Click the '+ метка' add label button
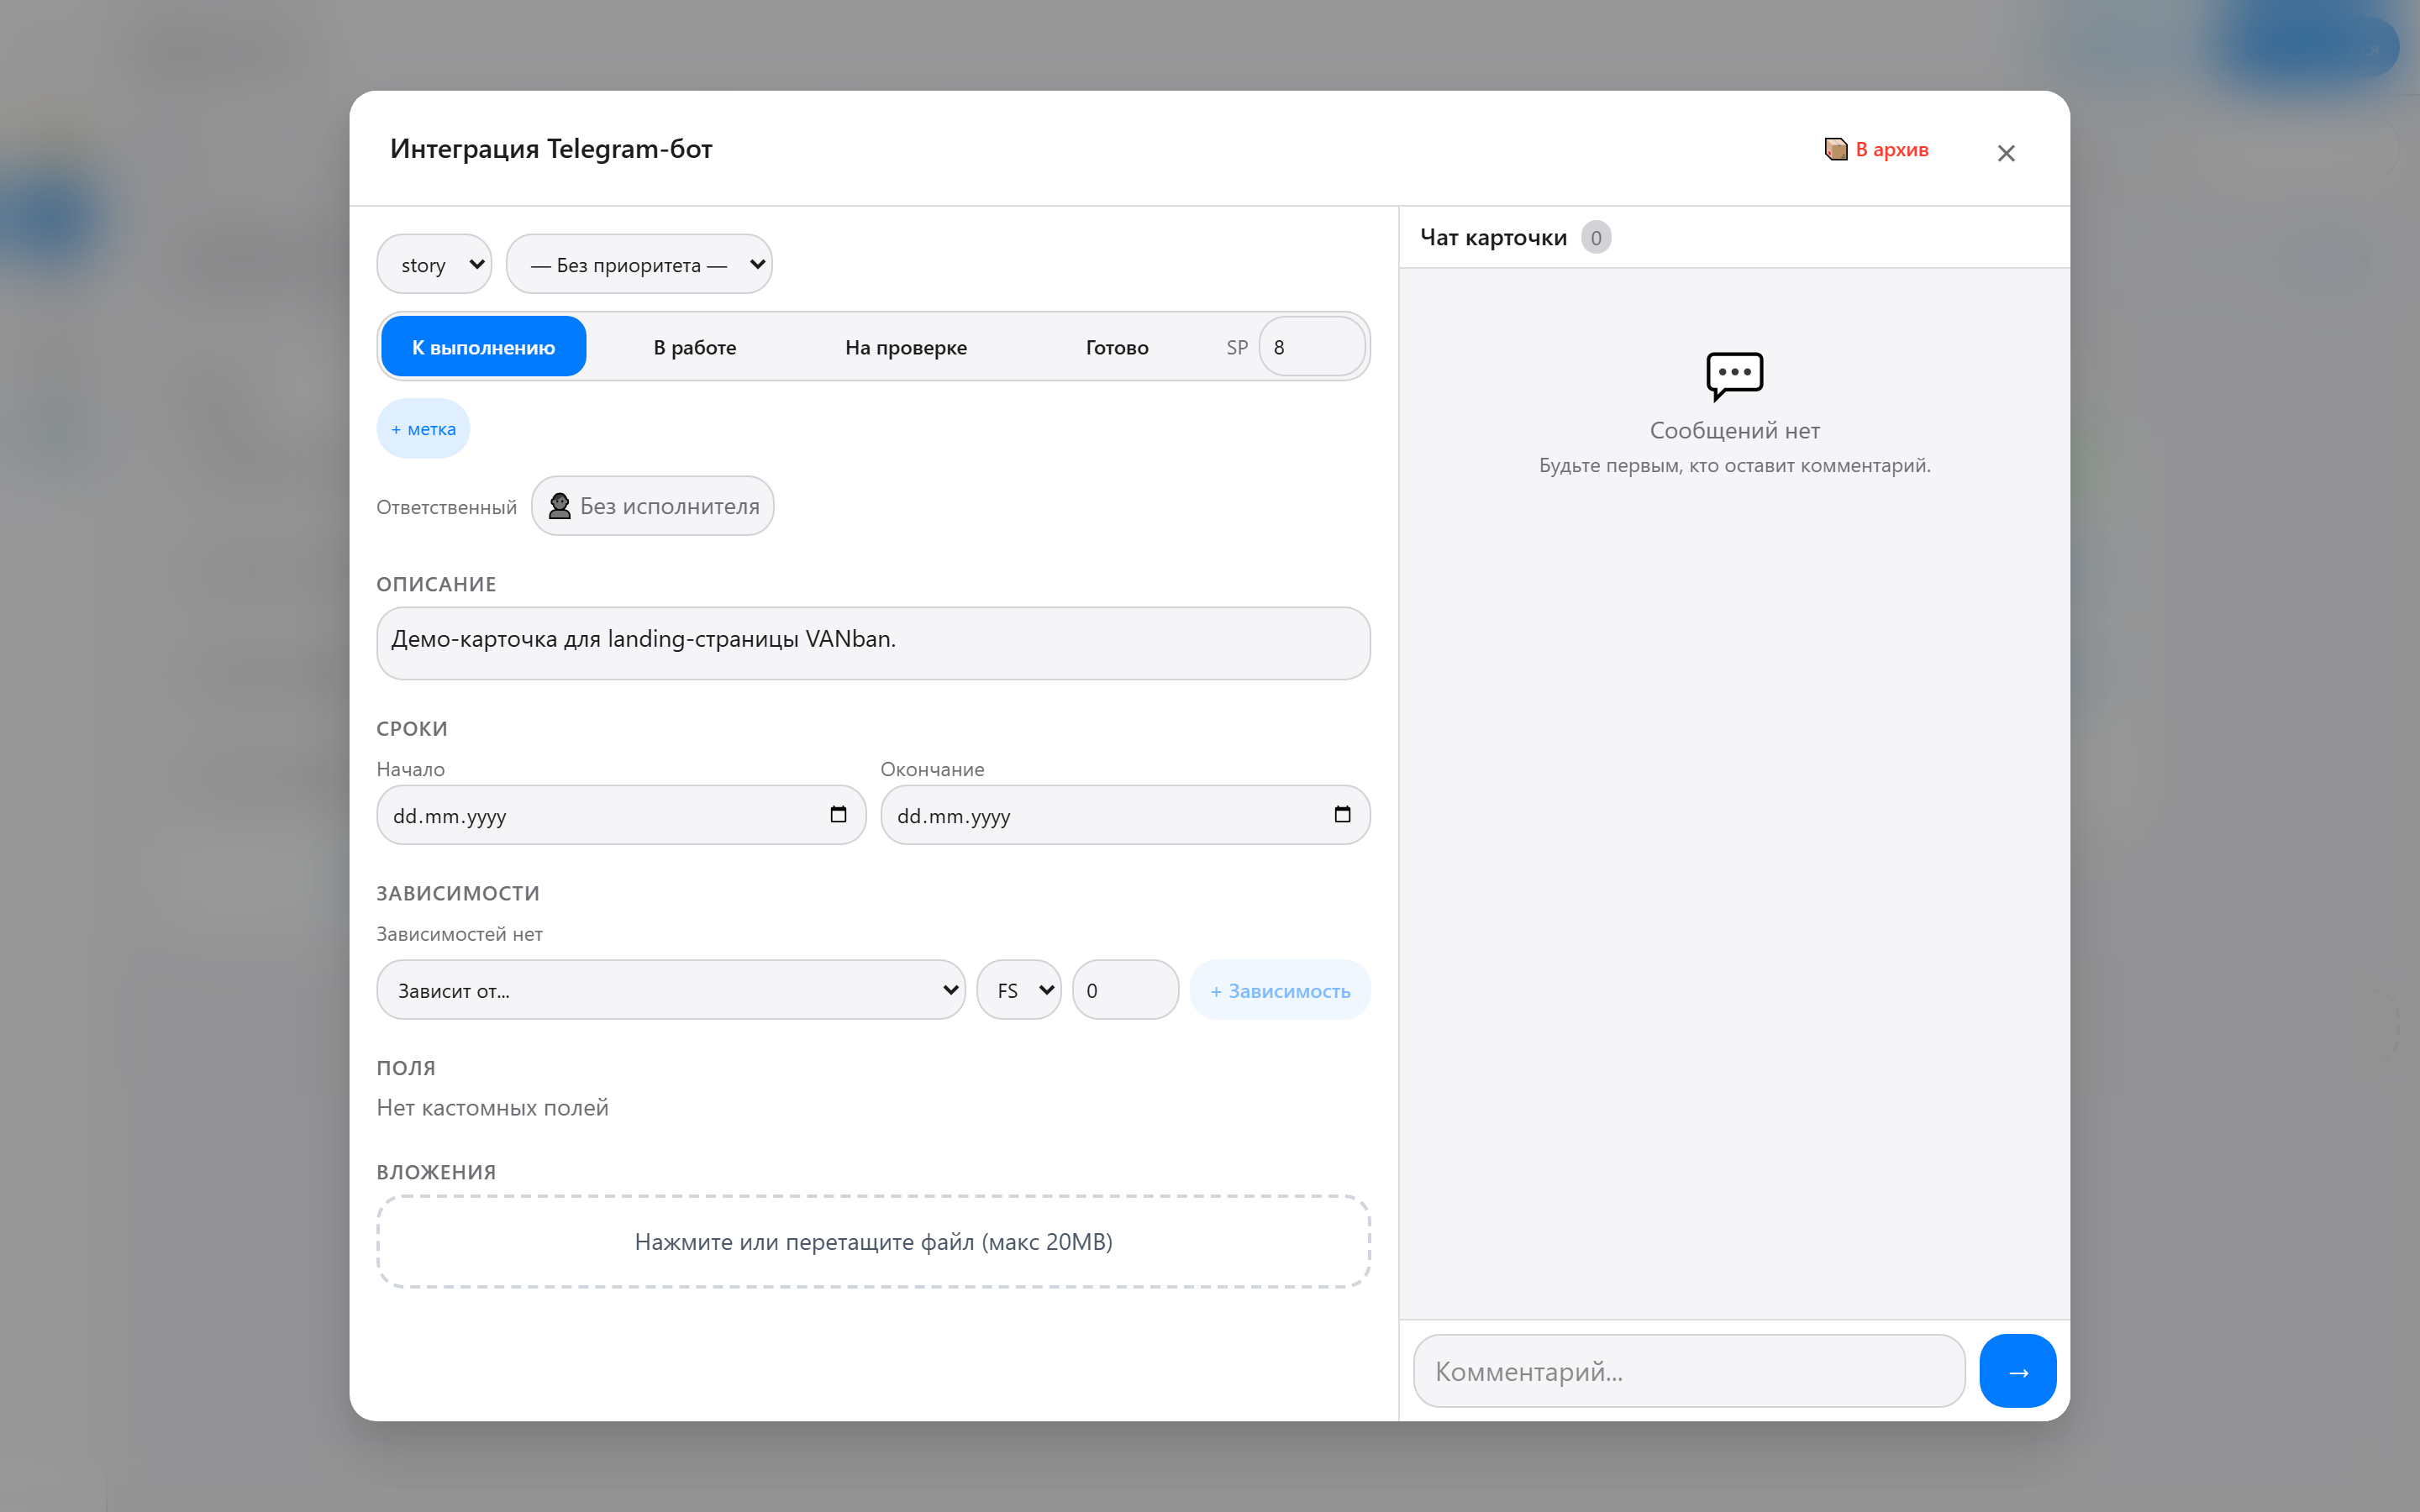2420x1512 pixels. [423, 429]
